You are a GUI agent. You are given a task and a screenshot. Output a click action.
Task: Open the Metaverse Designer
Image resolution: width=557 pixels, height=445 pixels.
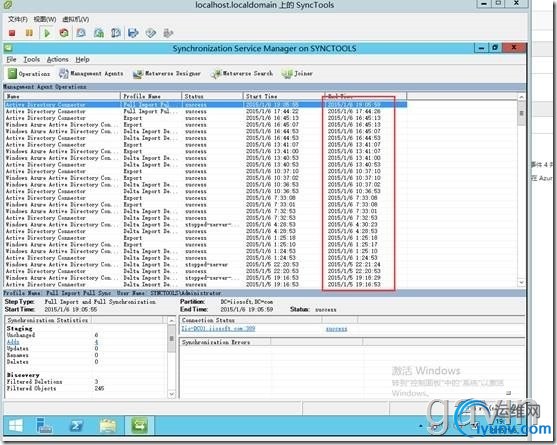pos(167,74)
